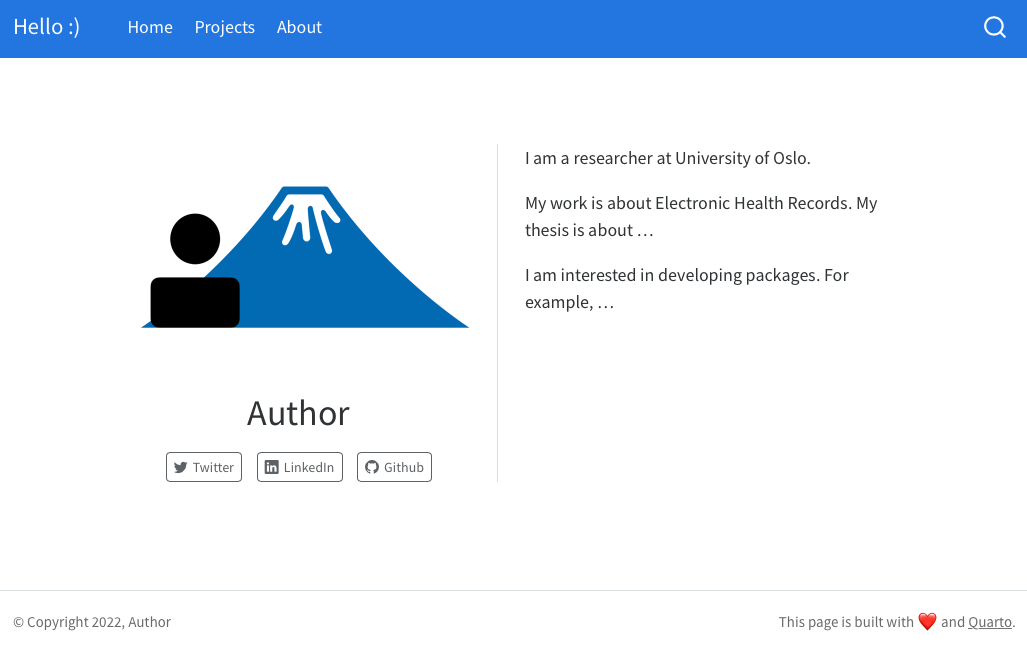1027x649 pixels.
Task: Click the 'Hello :)' site title
Action: click(46, 27)
